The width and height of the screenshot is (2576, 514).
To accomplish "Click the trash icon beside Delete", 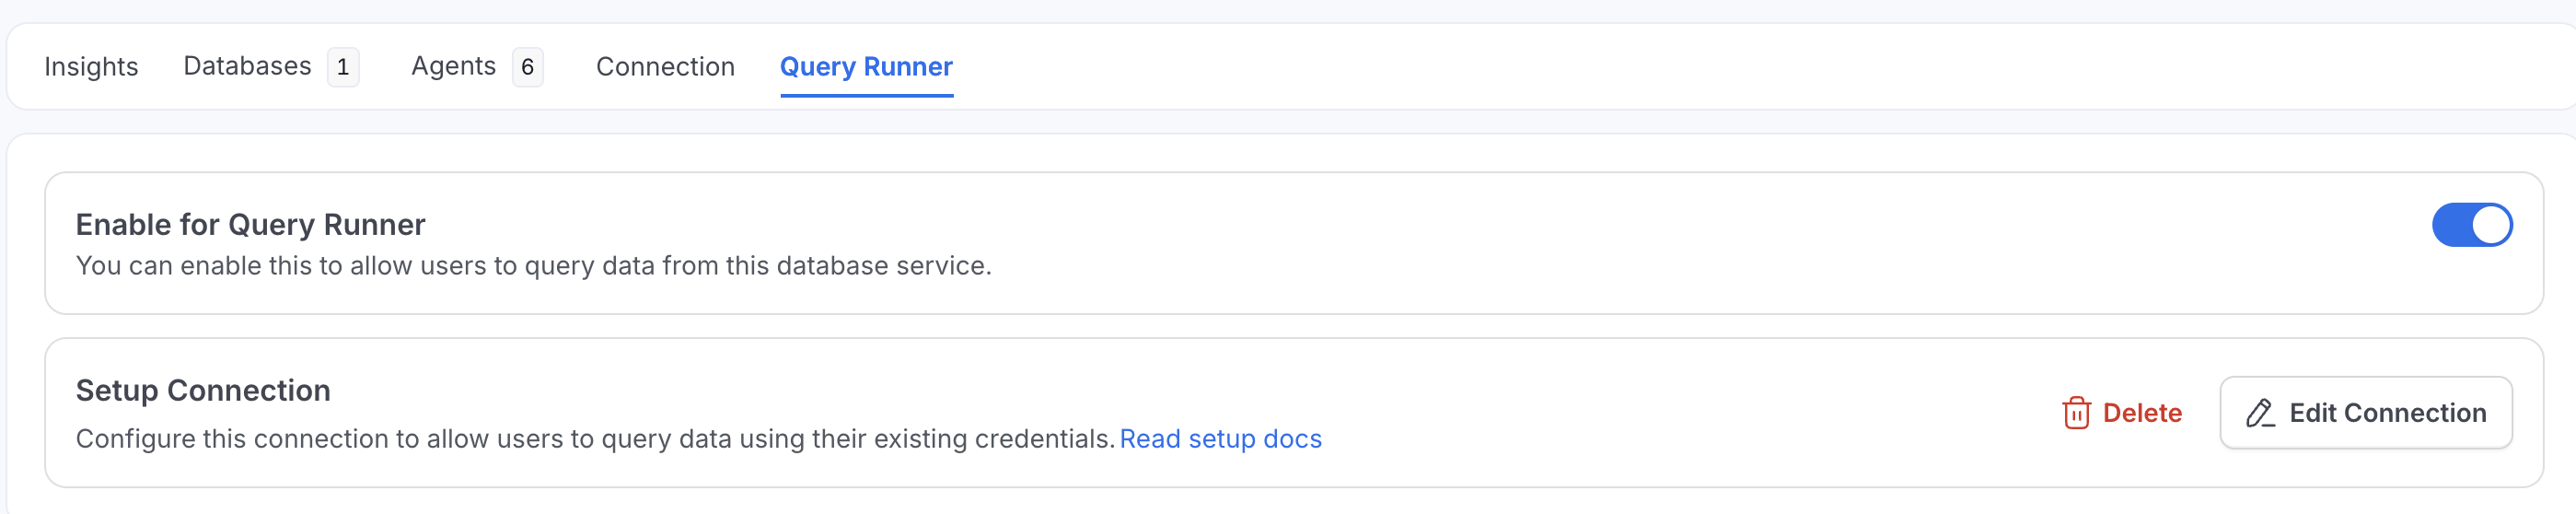I will [x=2076, y=413].
